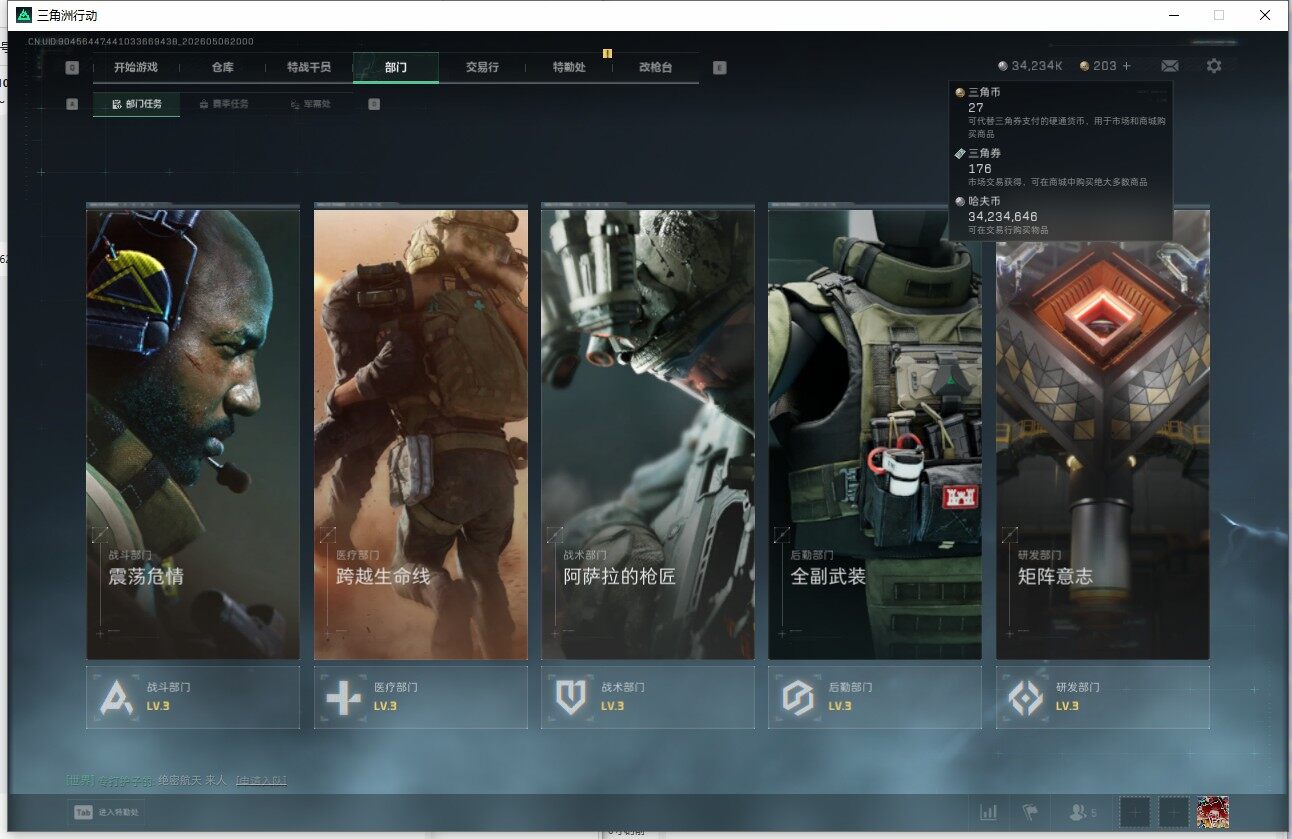Switch to the 仓库 tab
1292x839 pixels.
[223, 68]
